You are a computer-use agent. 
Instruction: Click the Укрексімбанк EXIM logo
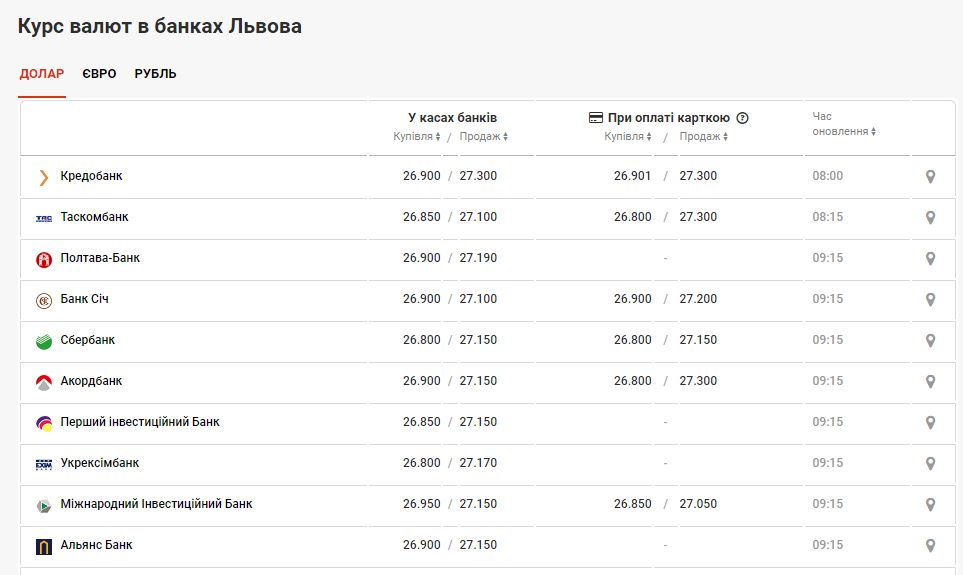point(44,464)
